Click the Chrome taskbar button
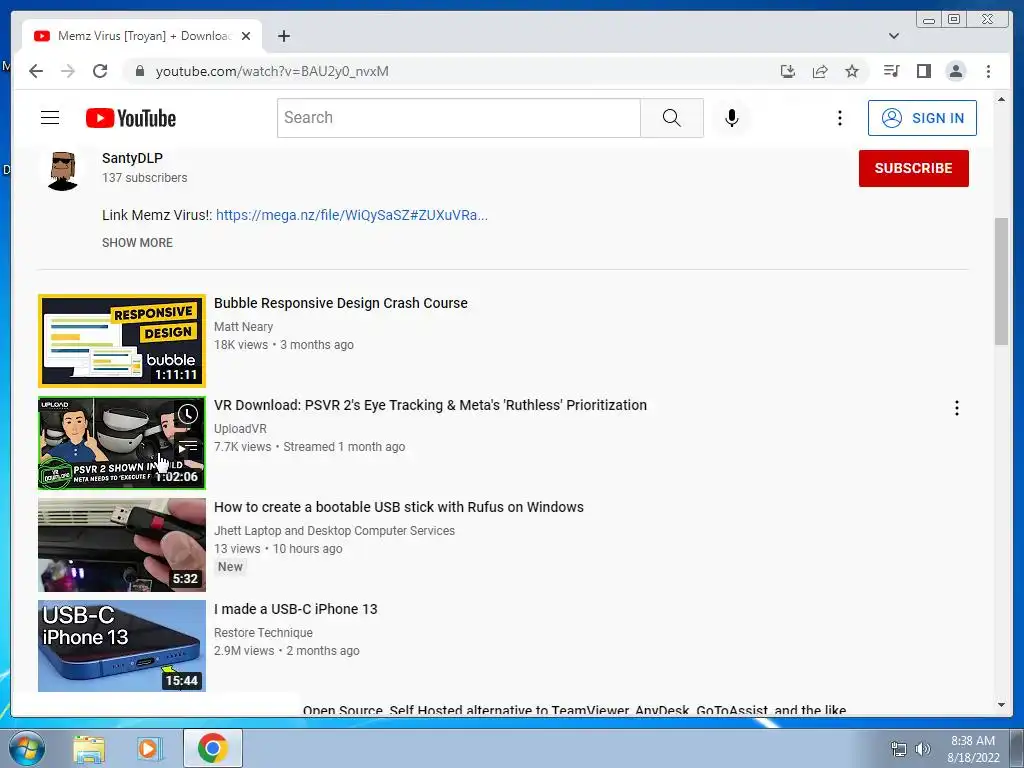The width and height of the screenshot is (1024, 768). pos(213,748)
